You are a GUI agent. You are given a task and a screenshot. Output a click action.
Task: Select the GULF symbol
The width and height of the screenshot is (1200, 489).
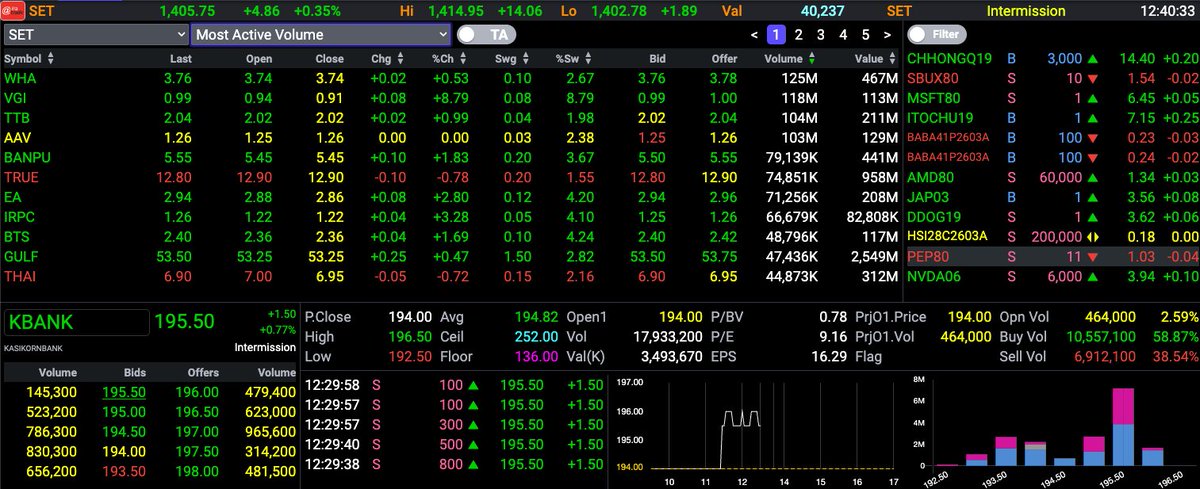coord(20,256)
